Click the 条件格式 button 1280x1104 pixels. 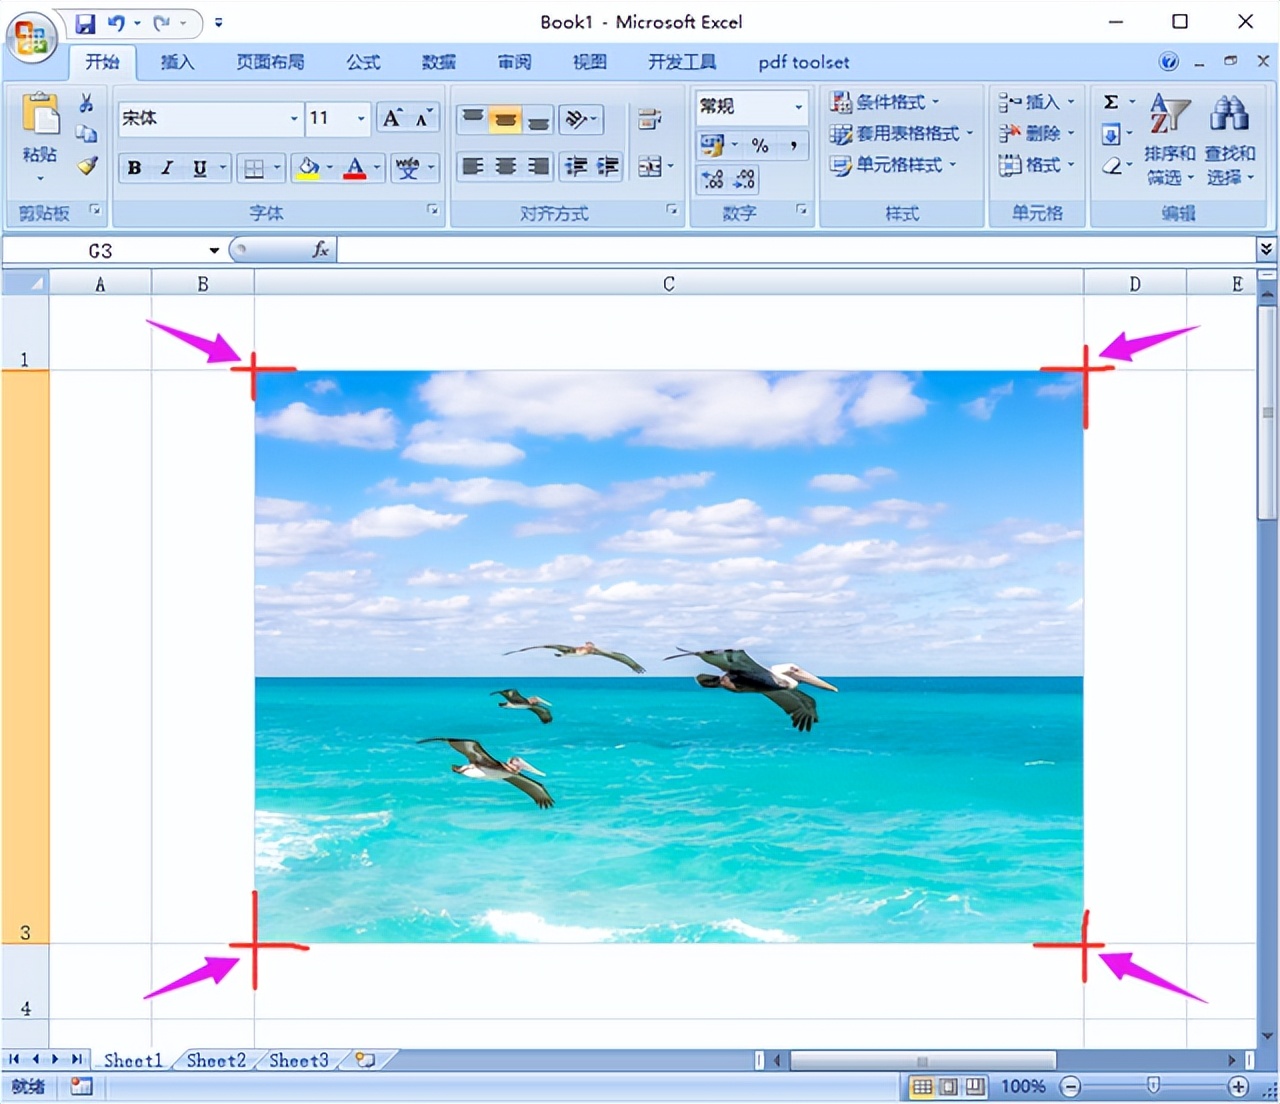coord(886,102)
